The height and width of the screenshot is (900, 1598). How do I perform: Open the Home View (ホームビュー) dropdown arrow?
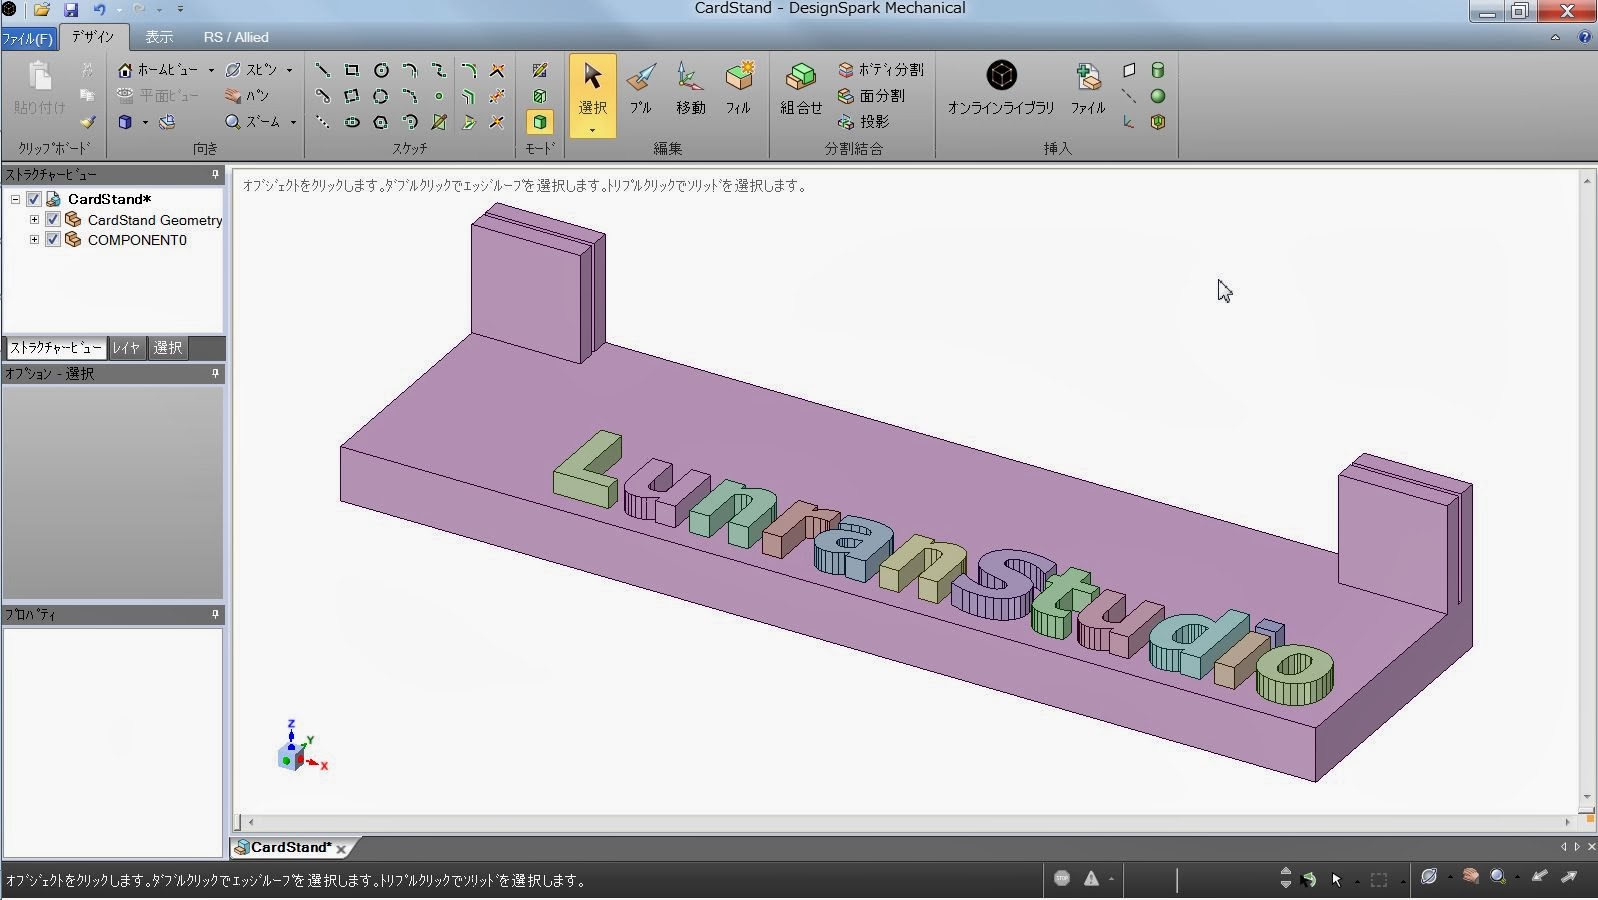coord(211,70)
